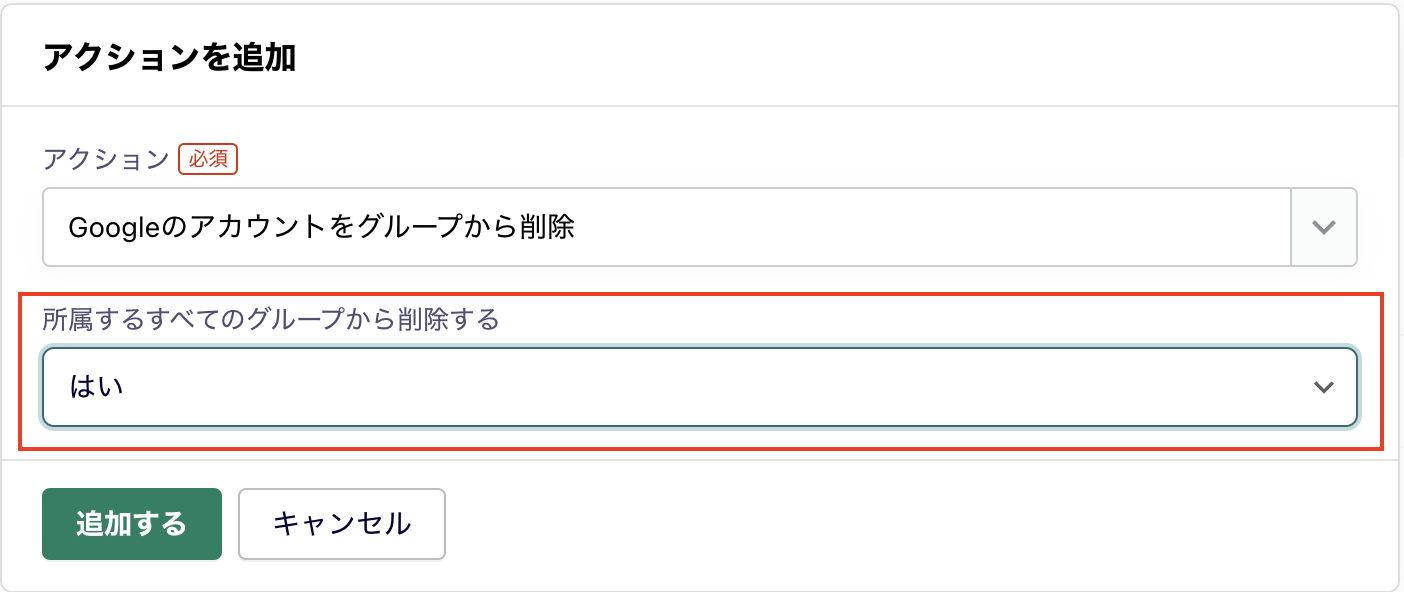Click the 必須 required badge
The image size is (1404, 592).
point(207,159)
